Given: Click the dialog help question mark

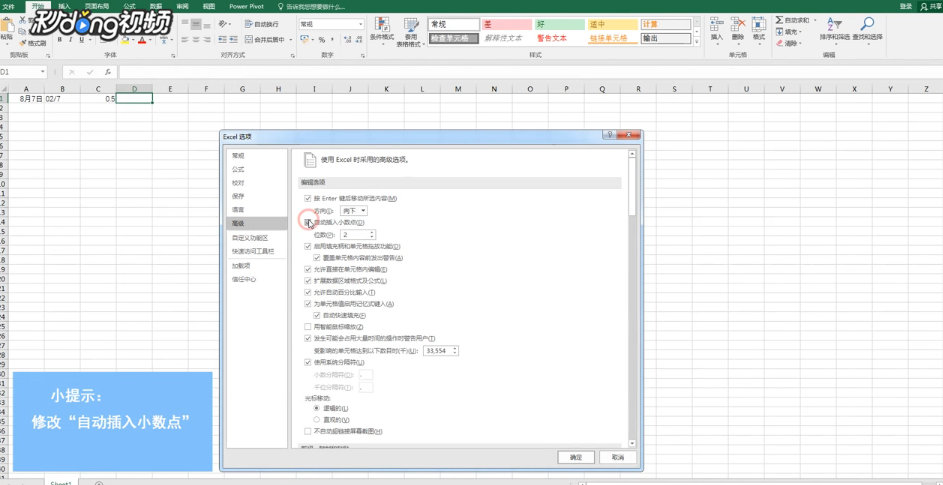Looking at the screenshot, I should (x=610, y=135).
